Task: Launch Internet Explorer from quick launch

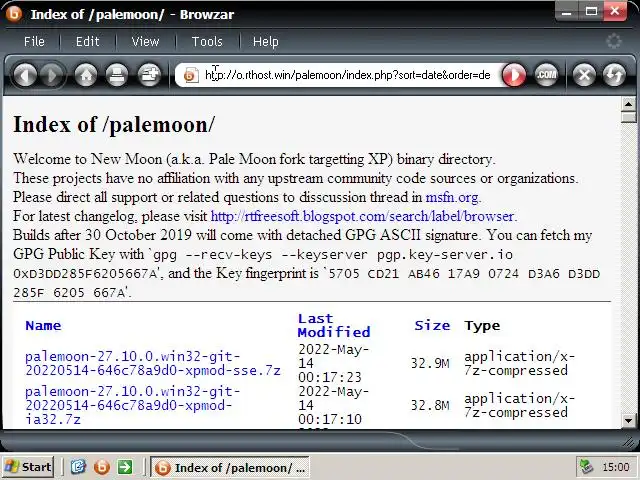Action: pos(78,467)
